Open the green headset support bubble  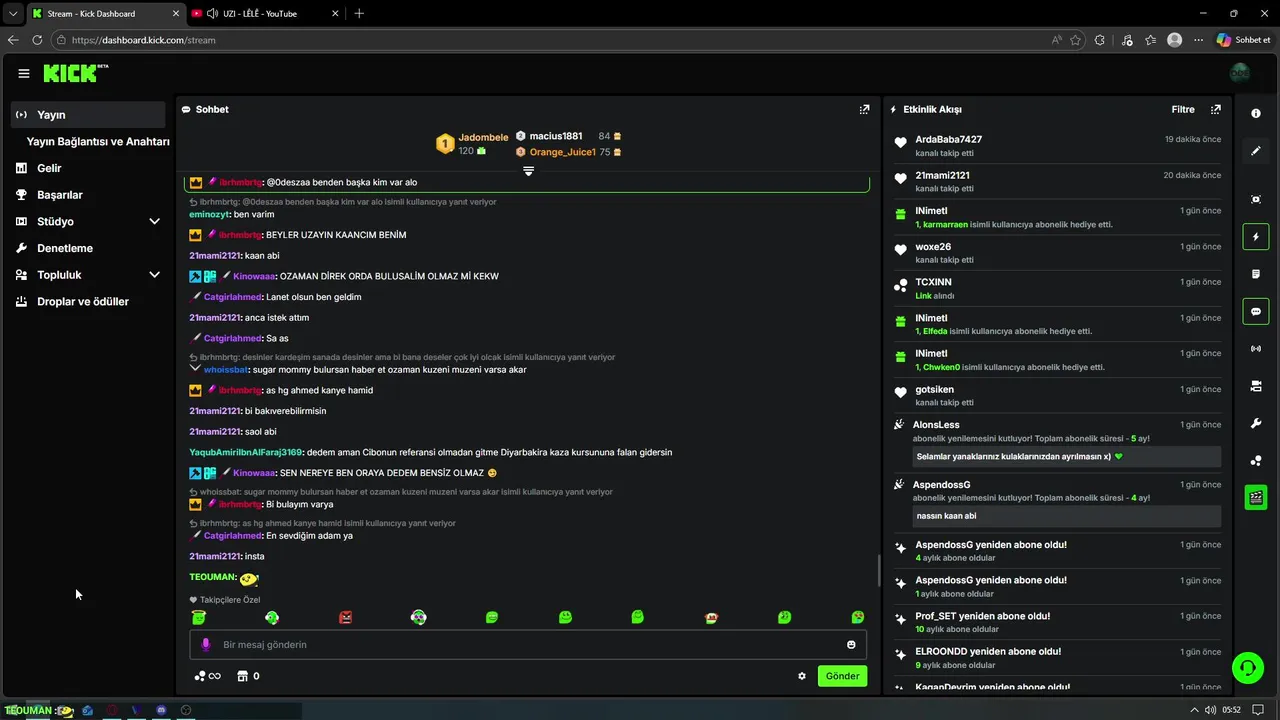pos(1247,667)
